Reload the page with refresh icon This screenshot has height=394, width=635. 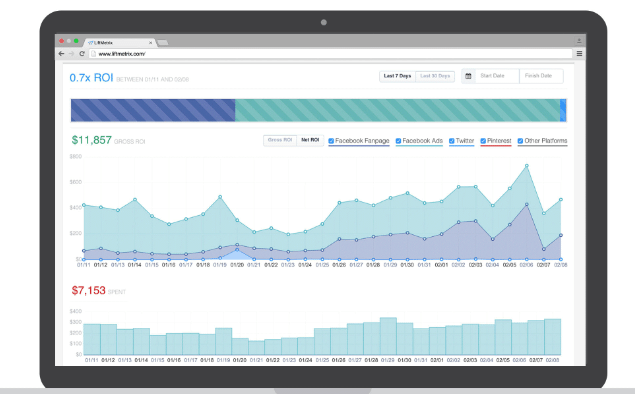[x=82, y=53]
